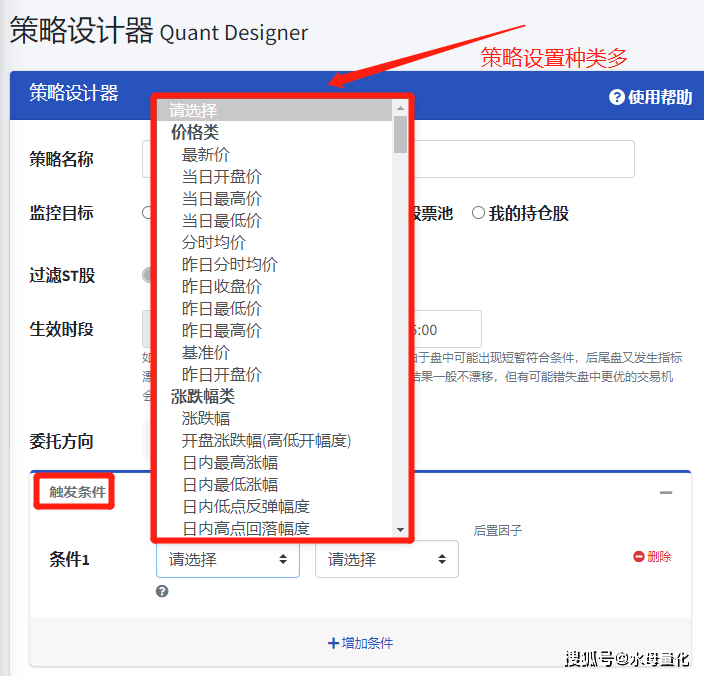Click scroll up arrow in dropdown list
This screenshot has width=704, height=676.
pyautogui.click(x=400, y=108)
